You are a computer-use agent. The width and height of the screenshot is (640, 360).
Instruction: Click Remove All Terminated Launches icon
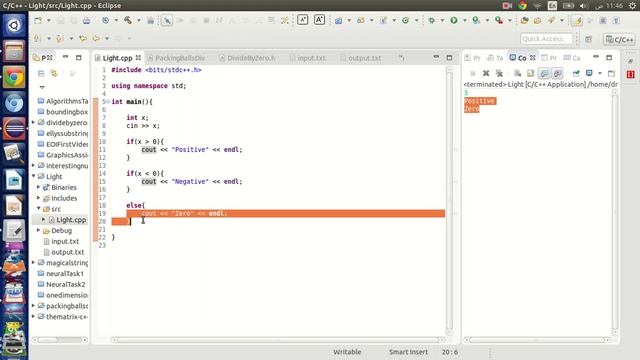click(x=499, y=73)
